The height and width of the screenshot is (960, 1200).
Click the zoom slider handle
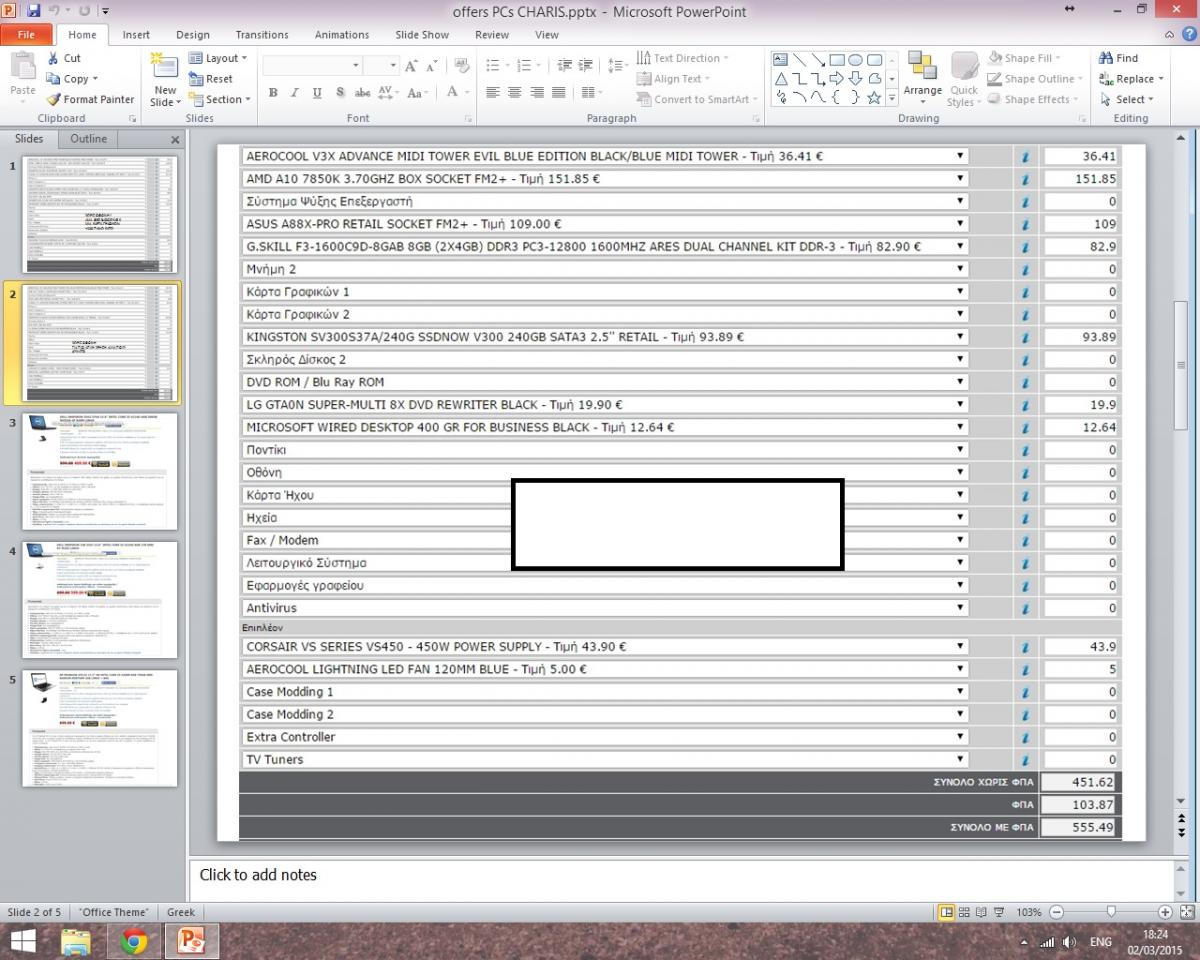(x=1111, y=912)
